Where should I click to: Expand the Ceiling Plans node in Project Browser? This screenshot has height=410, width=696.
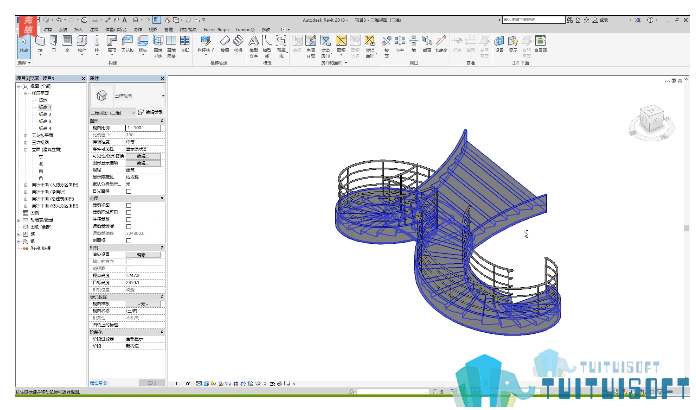(25, 135)
